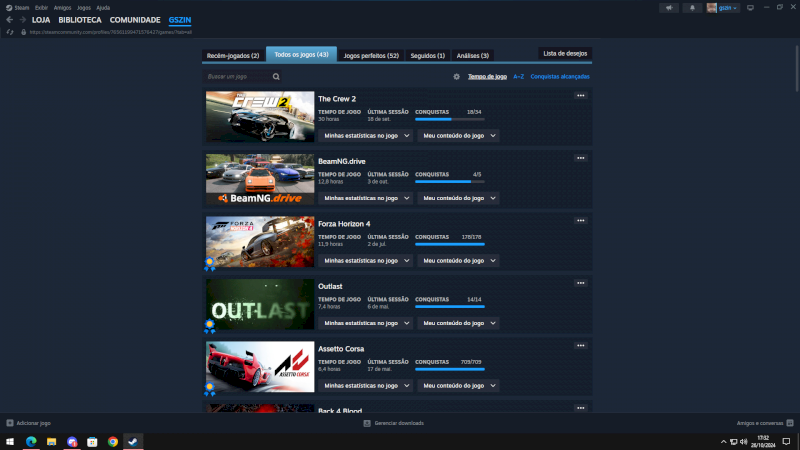Open the BIBLIOTECA menu
Image resolution: width=800 pixels, height=450 pixels.
(x=79, y=19)
